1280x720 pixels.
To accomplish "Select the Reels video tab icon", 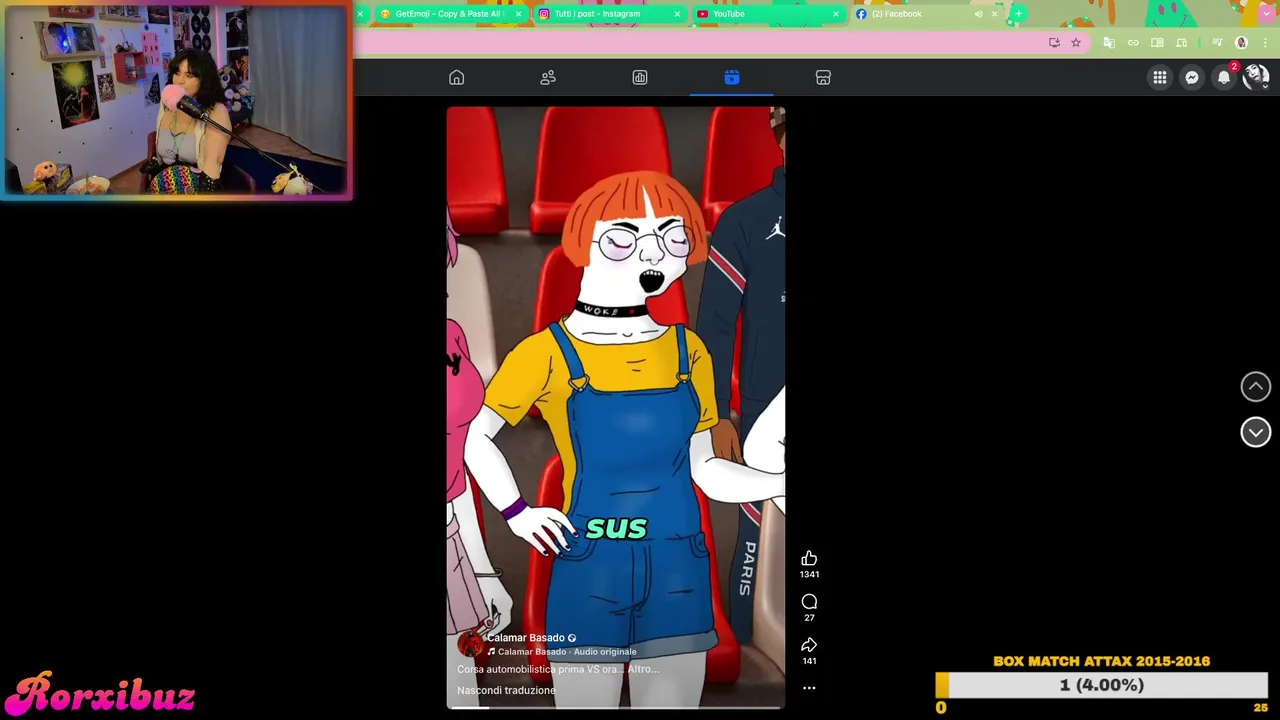I will [x=732, y=78].
